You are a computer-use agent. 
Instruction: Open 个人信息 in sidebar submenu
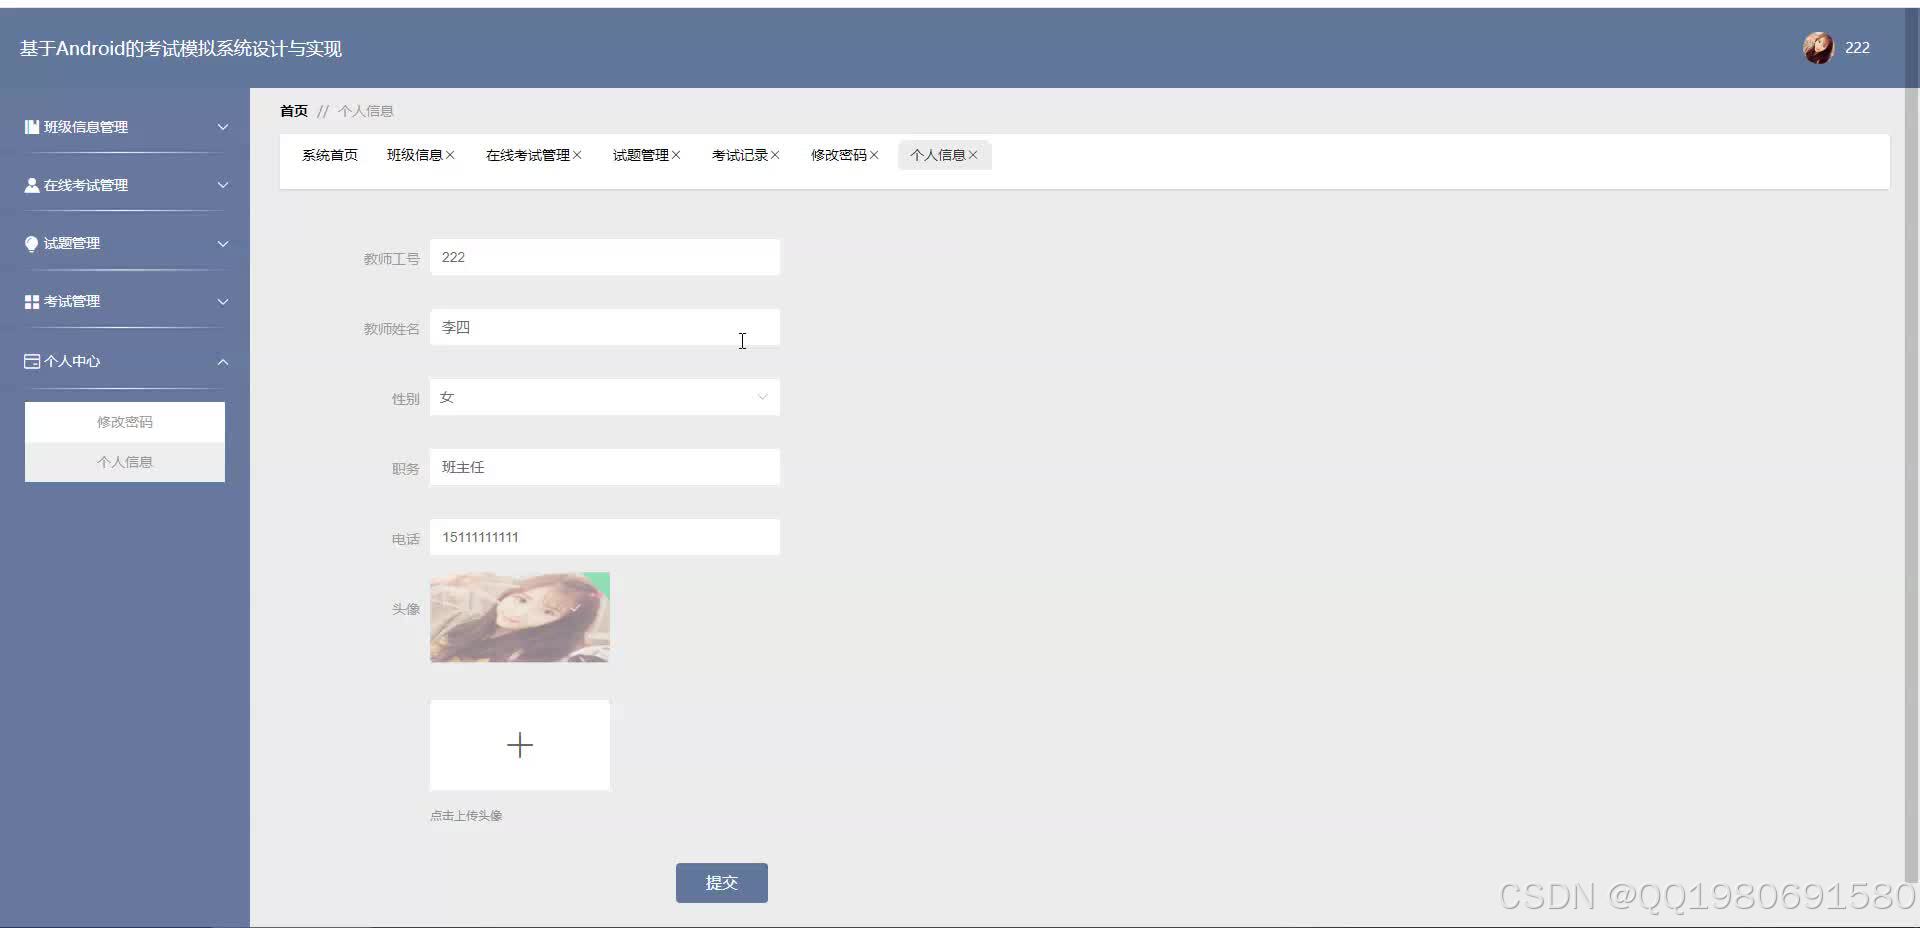pyautogui.click(x=125, y=462)
